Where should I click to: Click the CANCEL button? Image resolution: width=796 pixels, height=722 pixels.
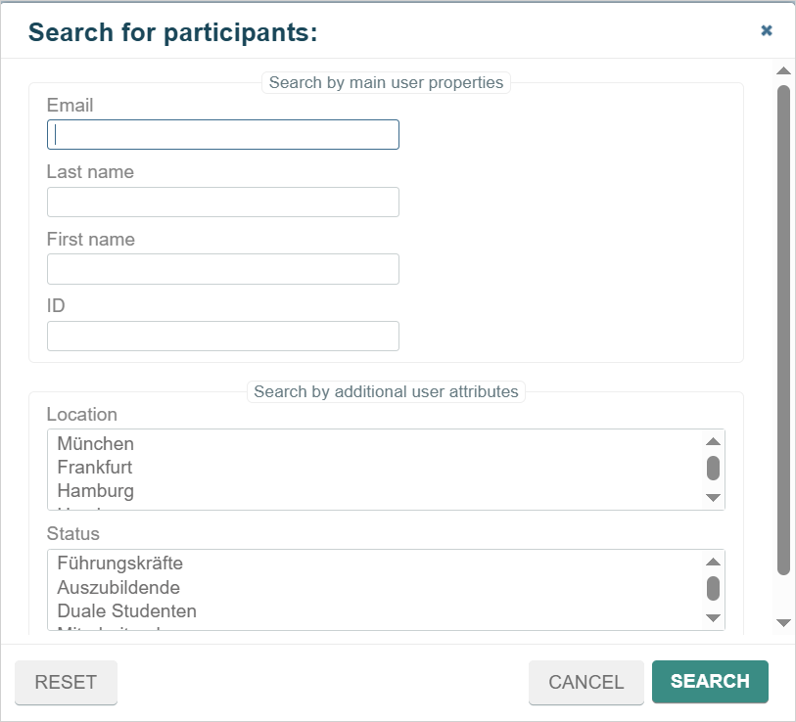tap(586, 682)
